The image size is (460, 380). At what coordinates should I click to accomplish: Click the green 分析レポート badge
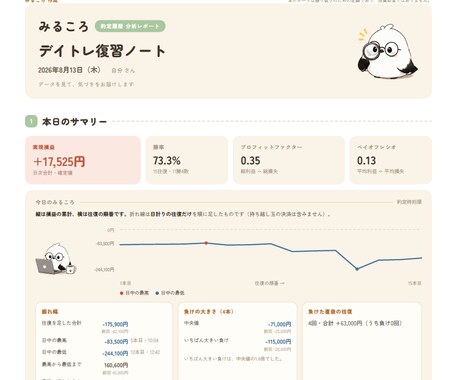click(130, 26)
